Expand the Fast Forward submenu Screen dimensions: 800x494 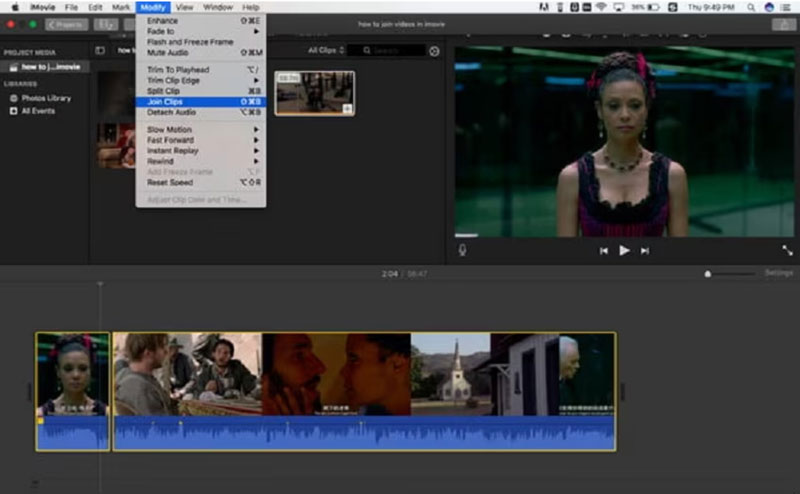pyautogui.click(x=201, y=140)
